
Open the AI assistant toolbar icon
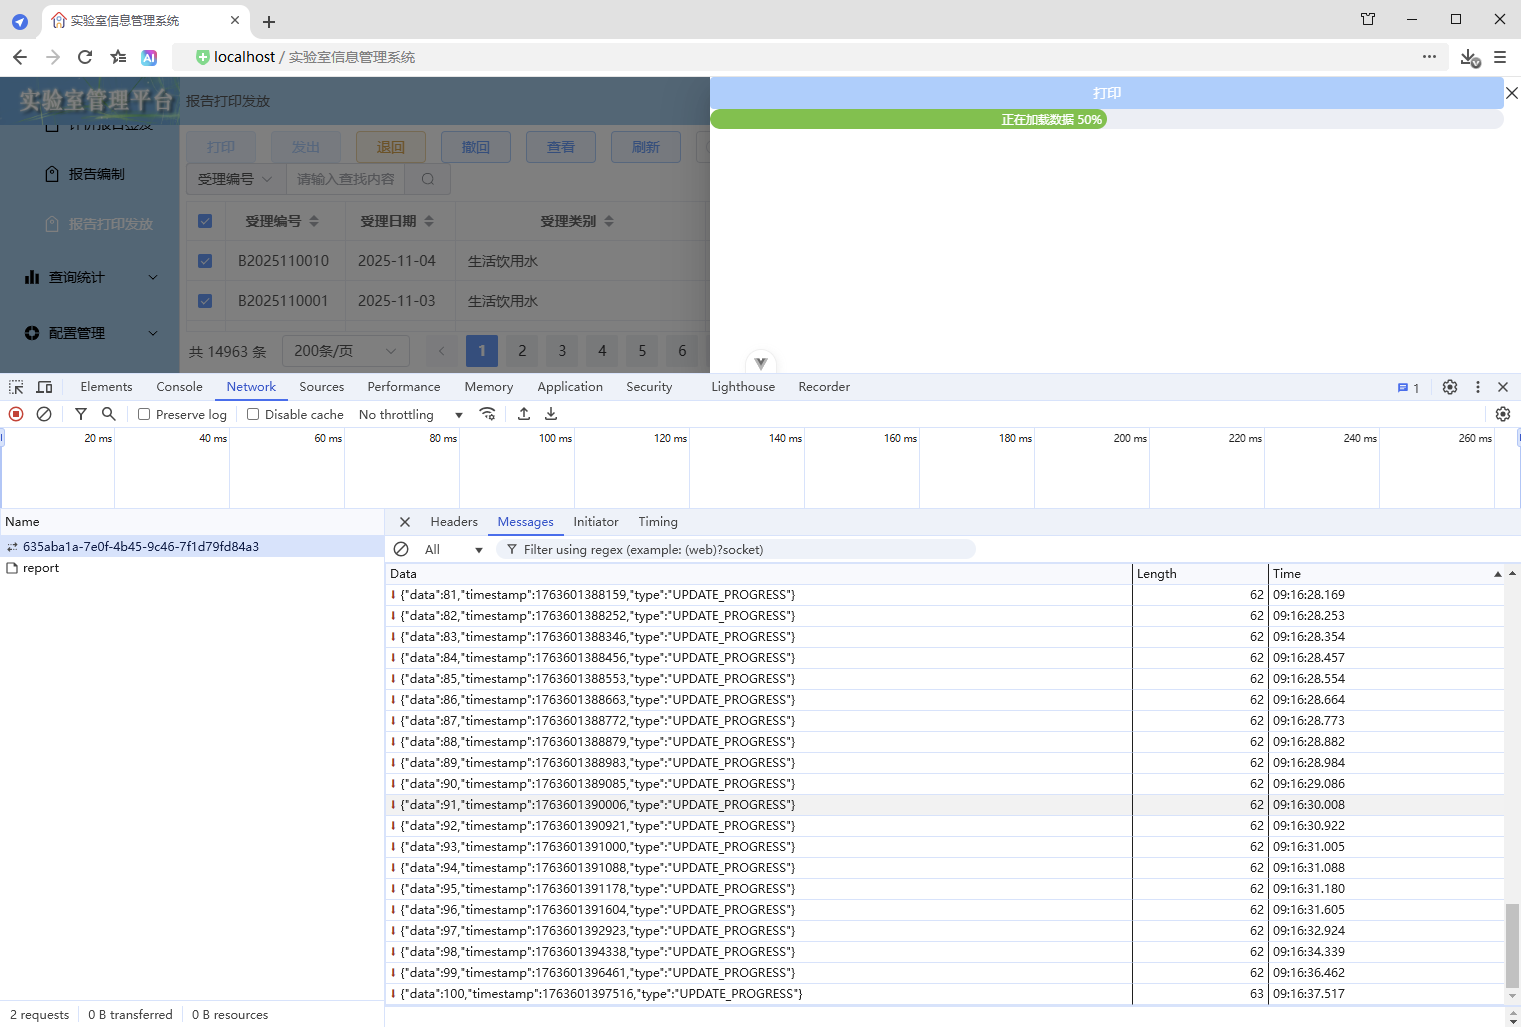click(x=149, y=58)
